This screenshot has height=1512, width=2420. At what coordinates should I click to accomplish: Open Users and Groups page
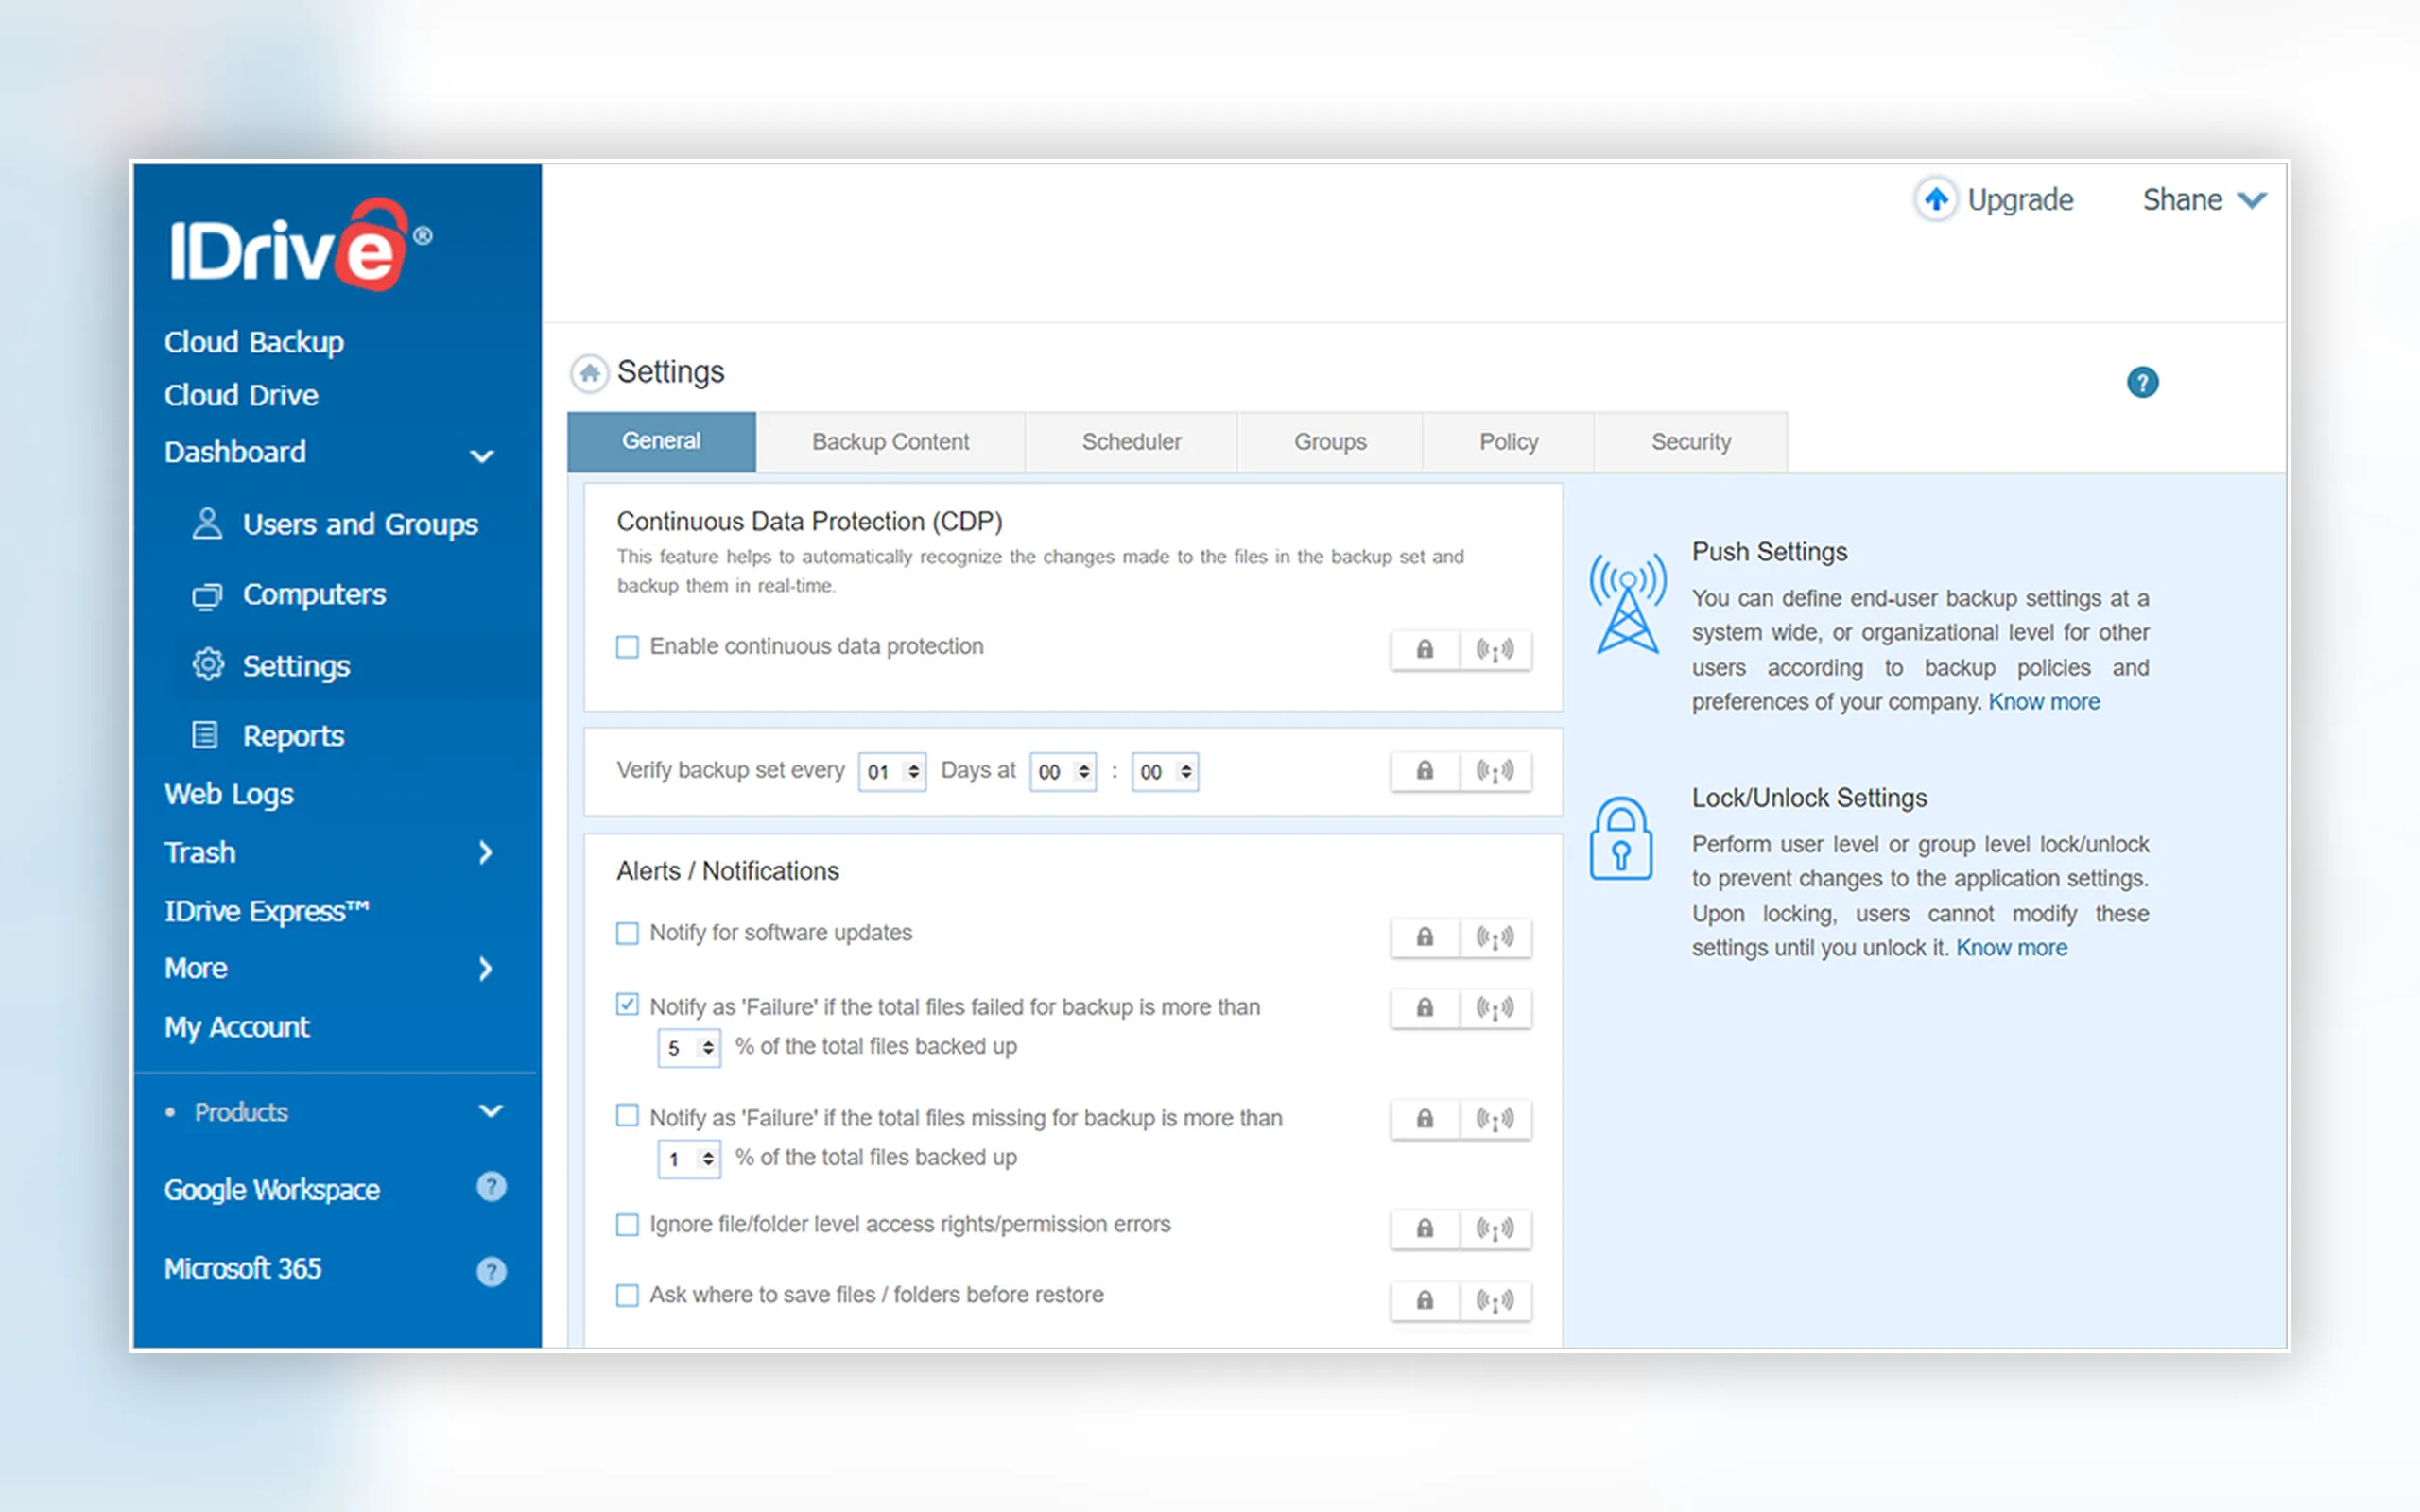click(360, 525)
